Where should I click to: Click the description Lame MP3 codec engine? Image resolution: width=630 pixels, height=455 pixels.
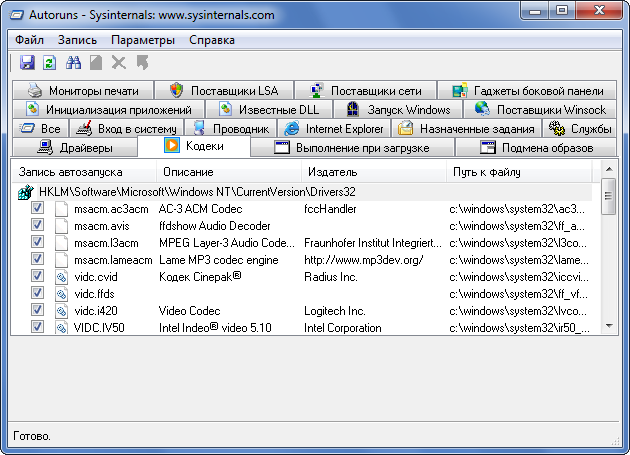[x=219, y=260]
